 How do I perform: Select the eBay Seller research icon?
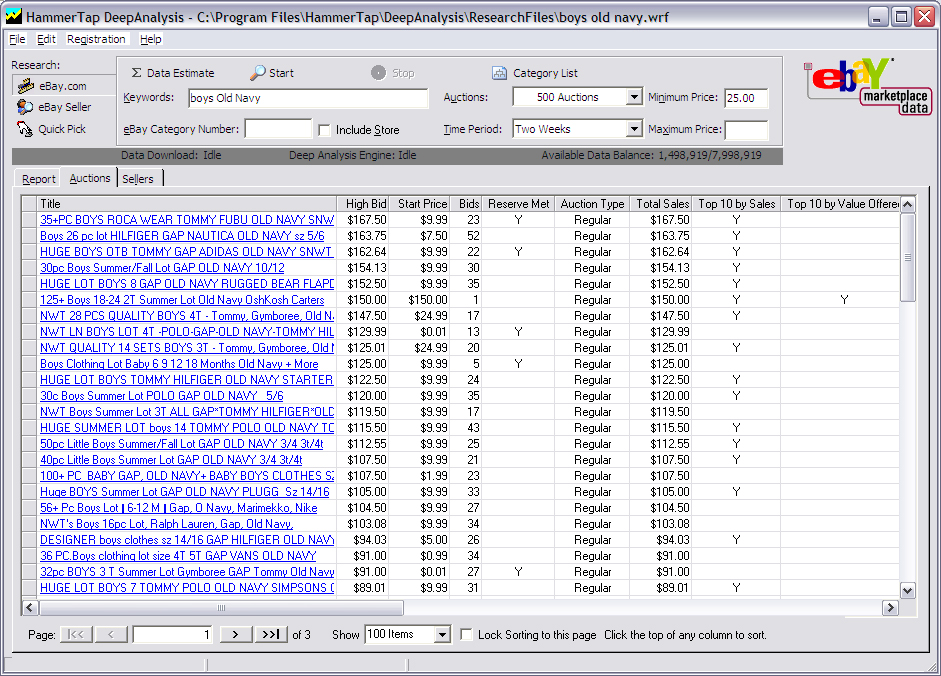(25, 107)
